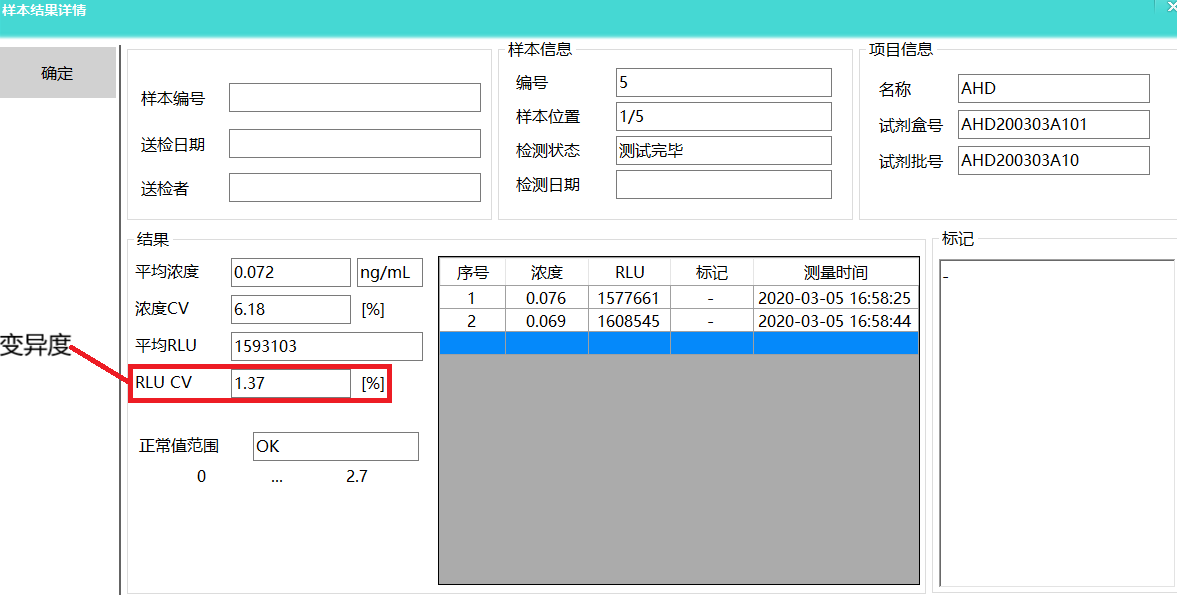Select the 样本位置 field showing 1/5
1177x597 pixels.
(x=723, y=116)
